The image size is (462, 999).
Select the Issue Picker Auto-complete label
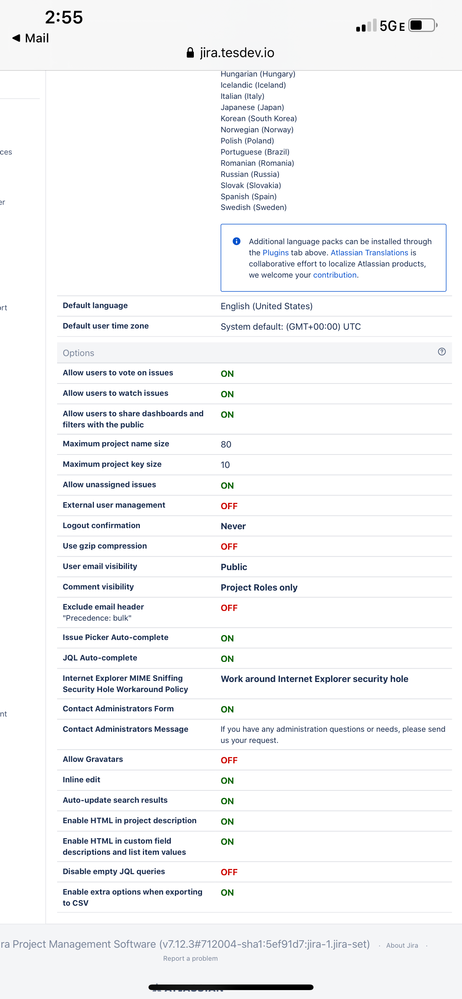pos(115,637)
